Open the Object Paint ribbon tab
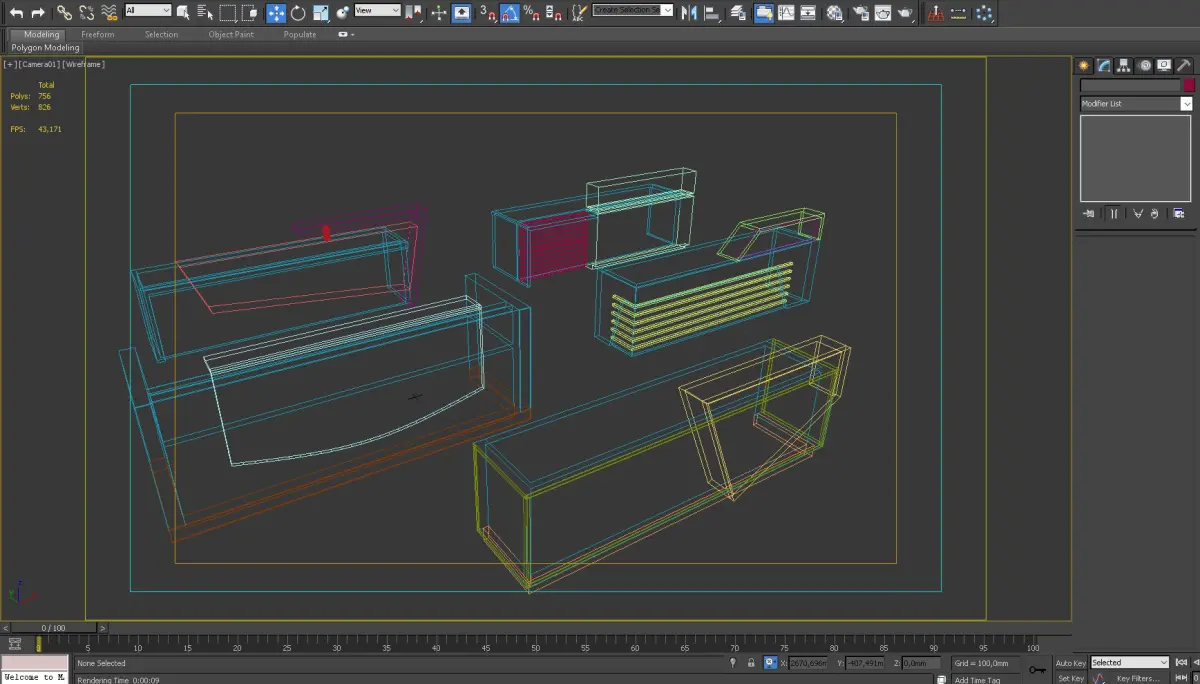The height and width of the screenshot is (684, 1200). pos(231,34)
